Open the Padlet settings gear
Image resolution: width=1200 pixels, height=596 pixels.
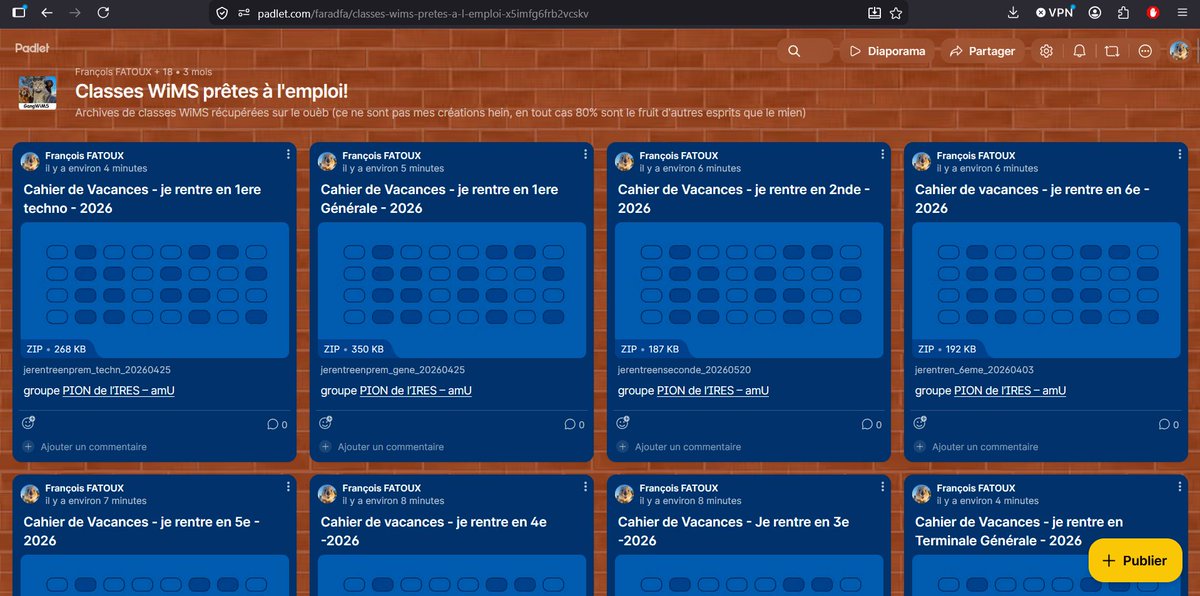coord(1046,51)
